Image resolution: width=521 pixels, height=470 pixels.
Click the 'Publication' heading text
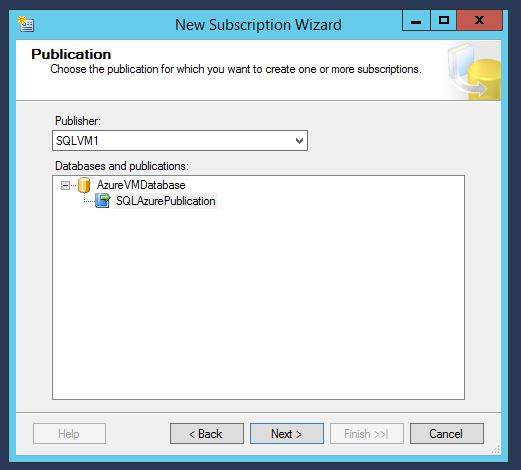[x=71, y=54]
